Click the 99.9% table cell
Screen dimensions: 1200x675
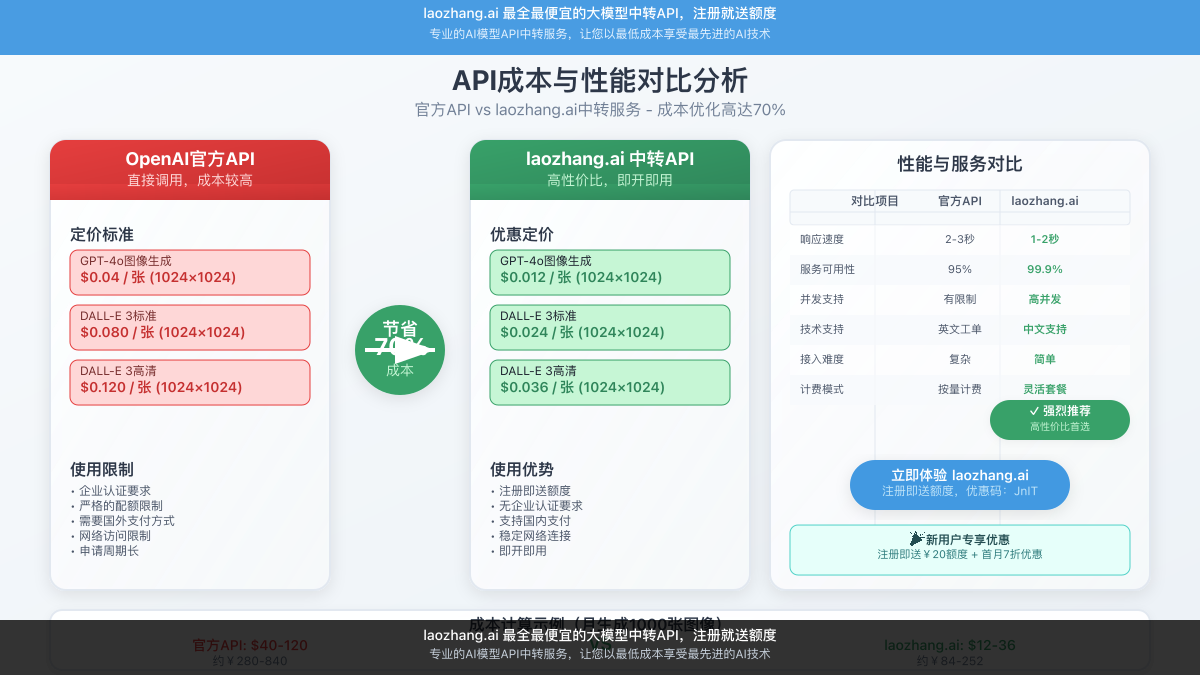[x=1045, y=269]
